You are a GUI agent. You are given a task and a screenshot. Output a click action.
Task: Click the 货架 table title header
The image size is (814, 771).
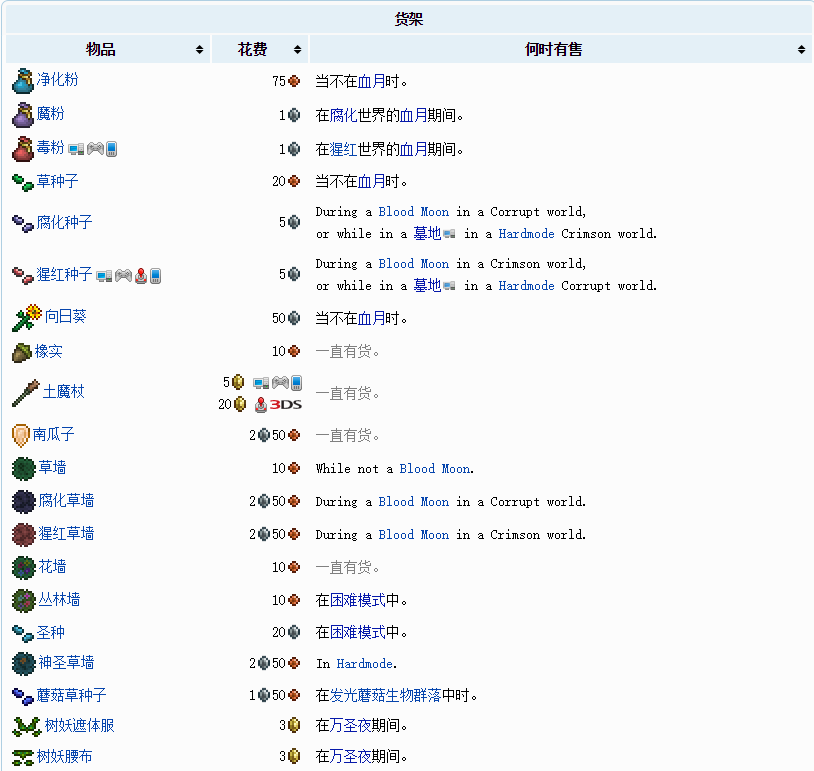point(409,19)
